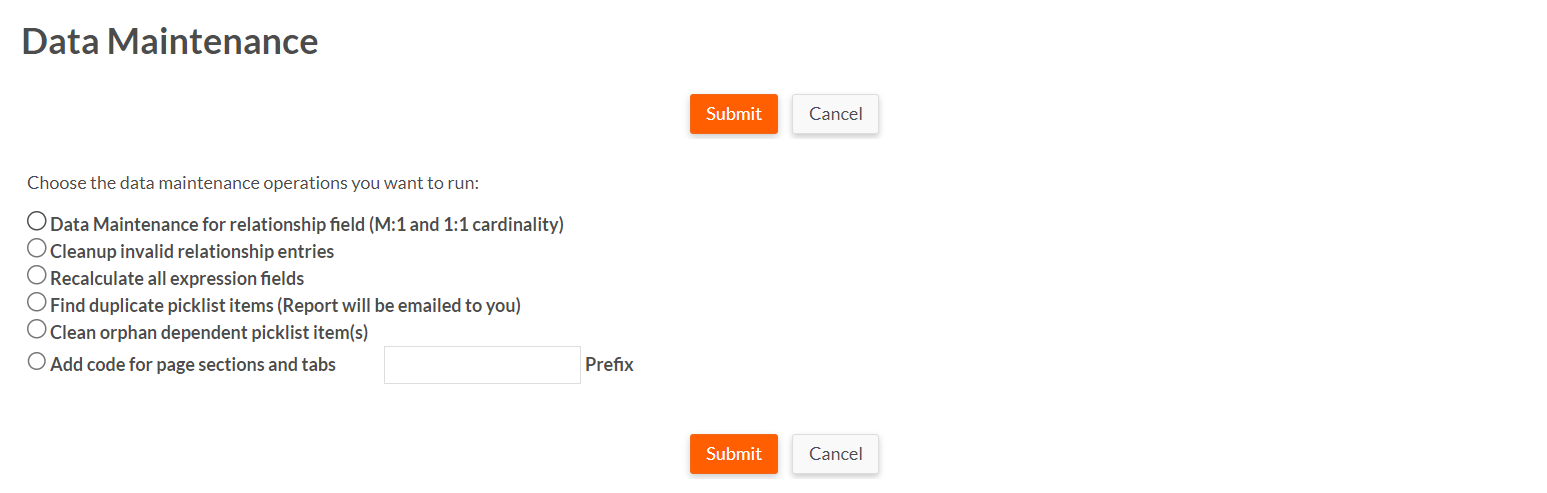Select the Find duplicate picklist items radio button
Viewport: 1547px width, 493px height.
[x=37, y=301]
